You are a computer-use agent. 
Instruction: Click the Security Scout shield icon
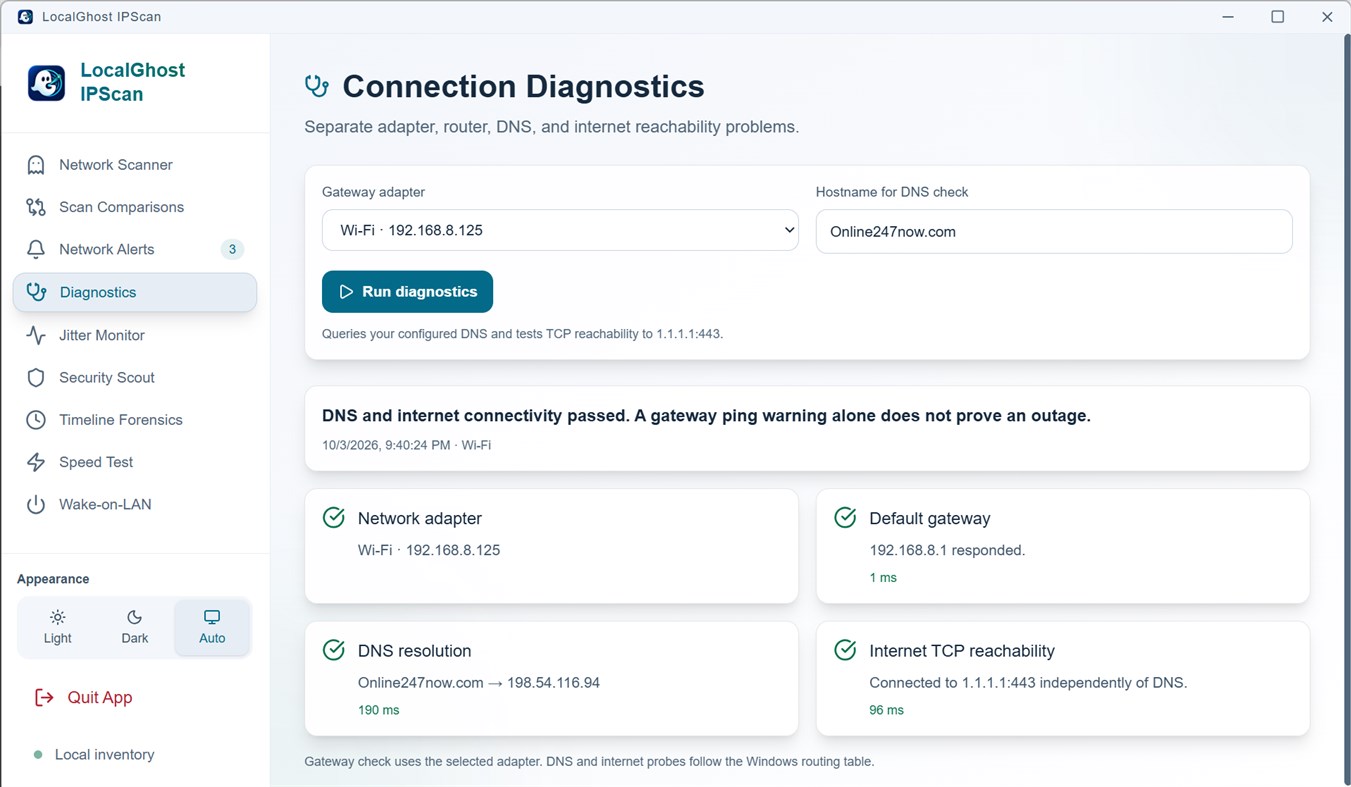pos(36,377)
